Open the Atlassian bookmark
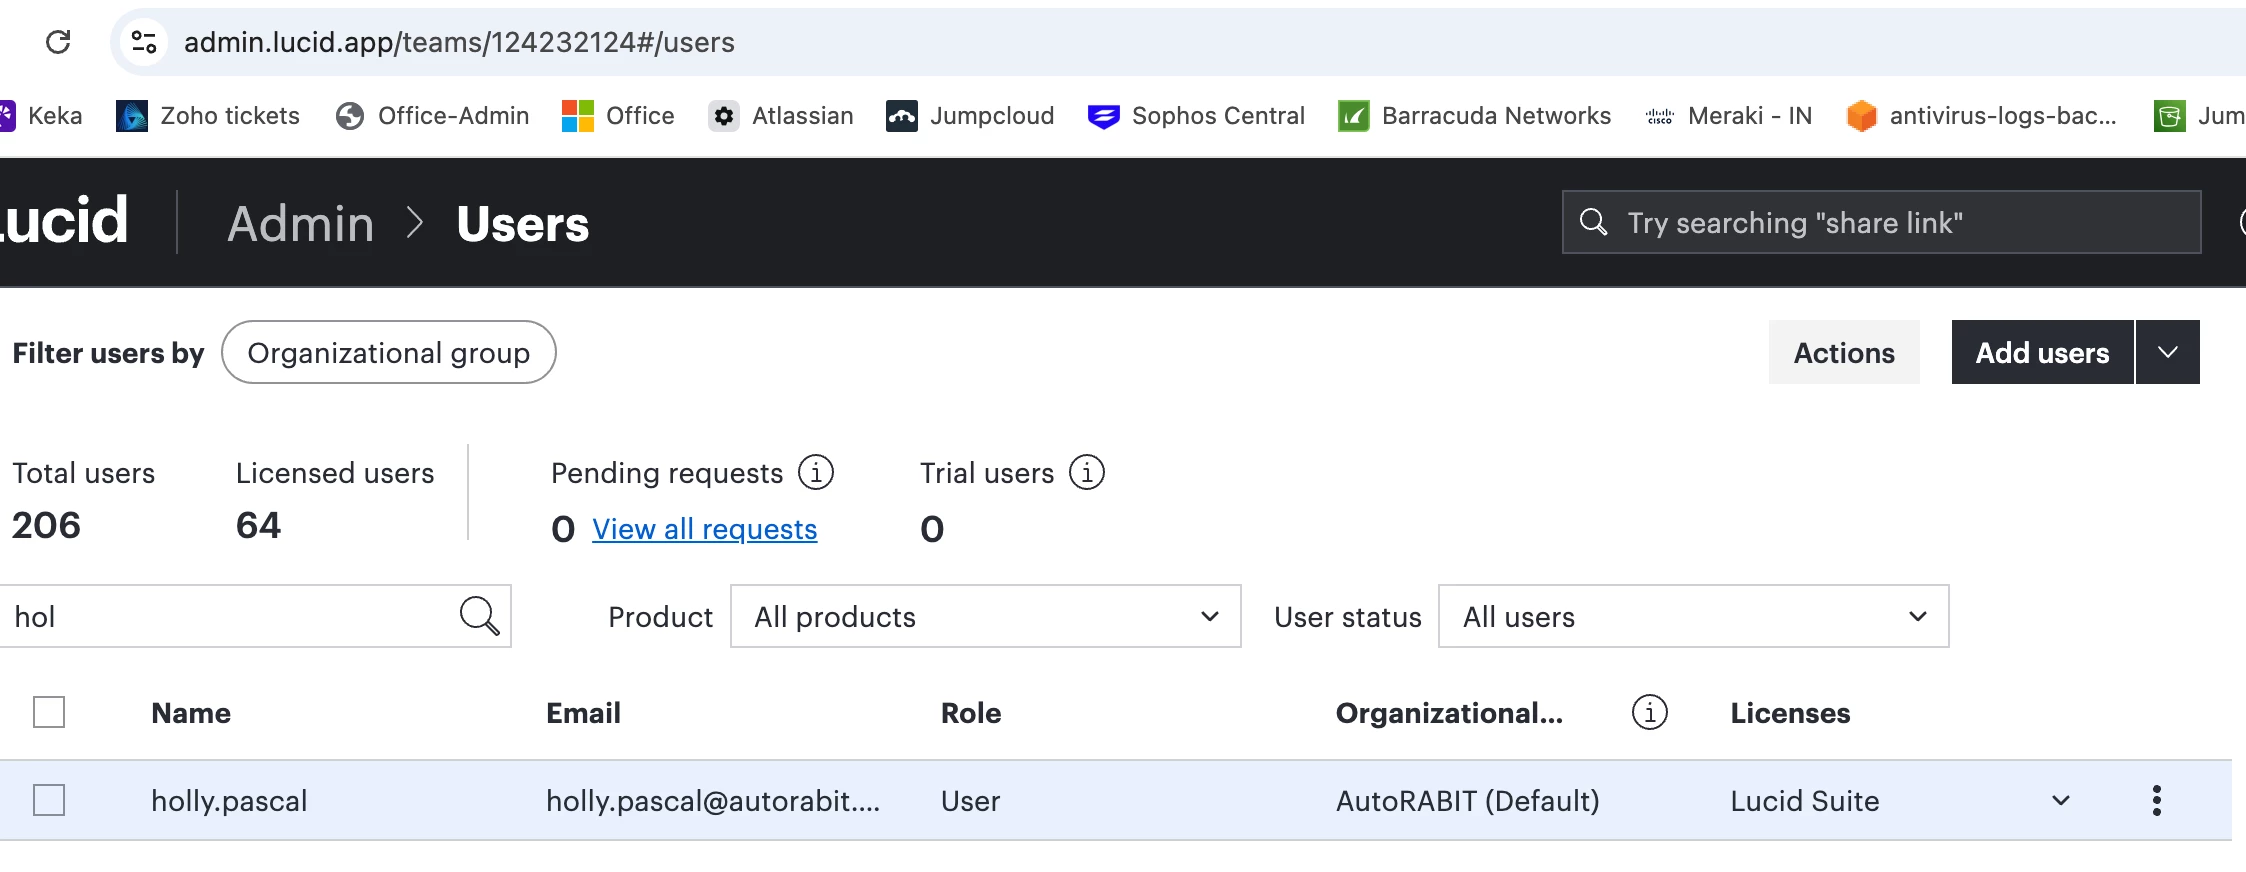 click(x=781, y=116)
